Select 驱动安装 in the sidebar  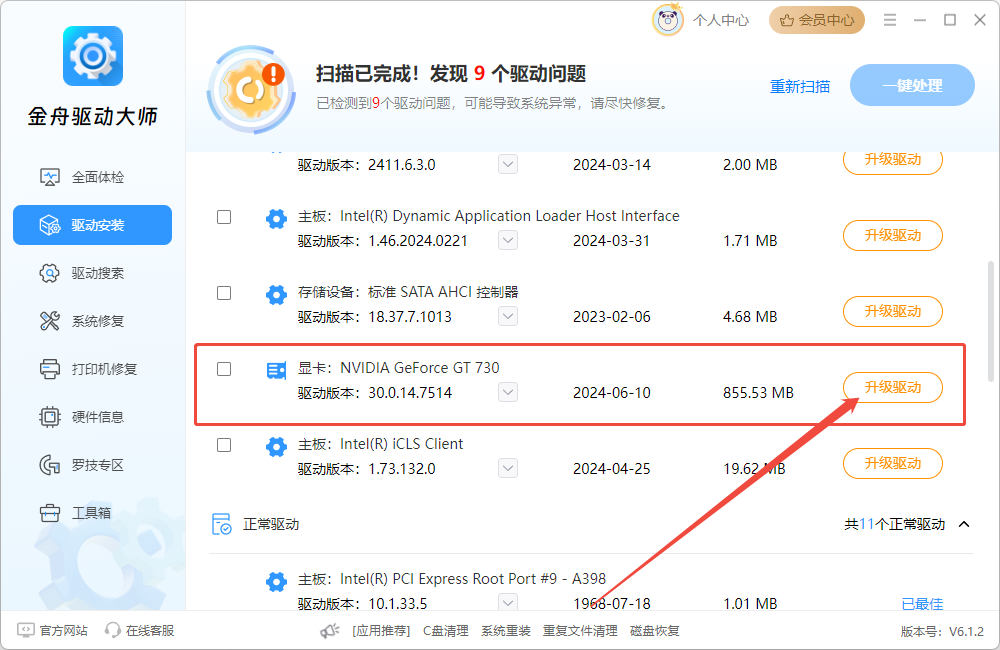click(92, 225)
